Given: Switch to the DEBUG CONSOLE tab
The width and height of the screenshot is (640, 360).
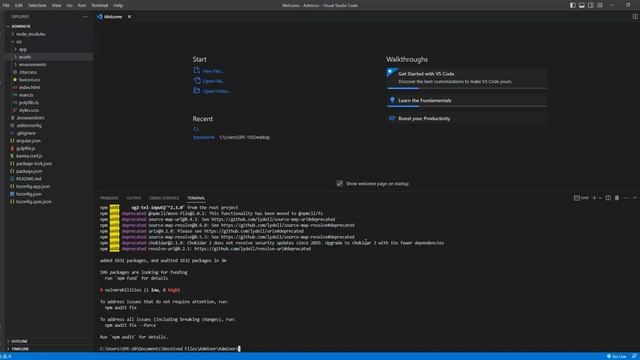Looking at the screenshot, I should coord(164,198).
